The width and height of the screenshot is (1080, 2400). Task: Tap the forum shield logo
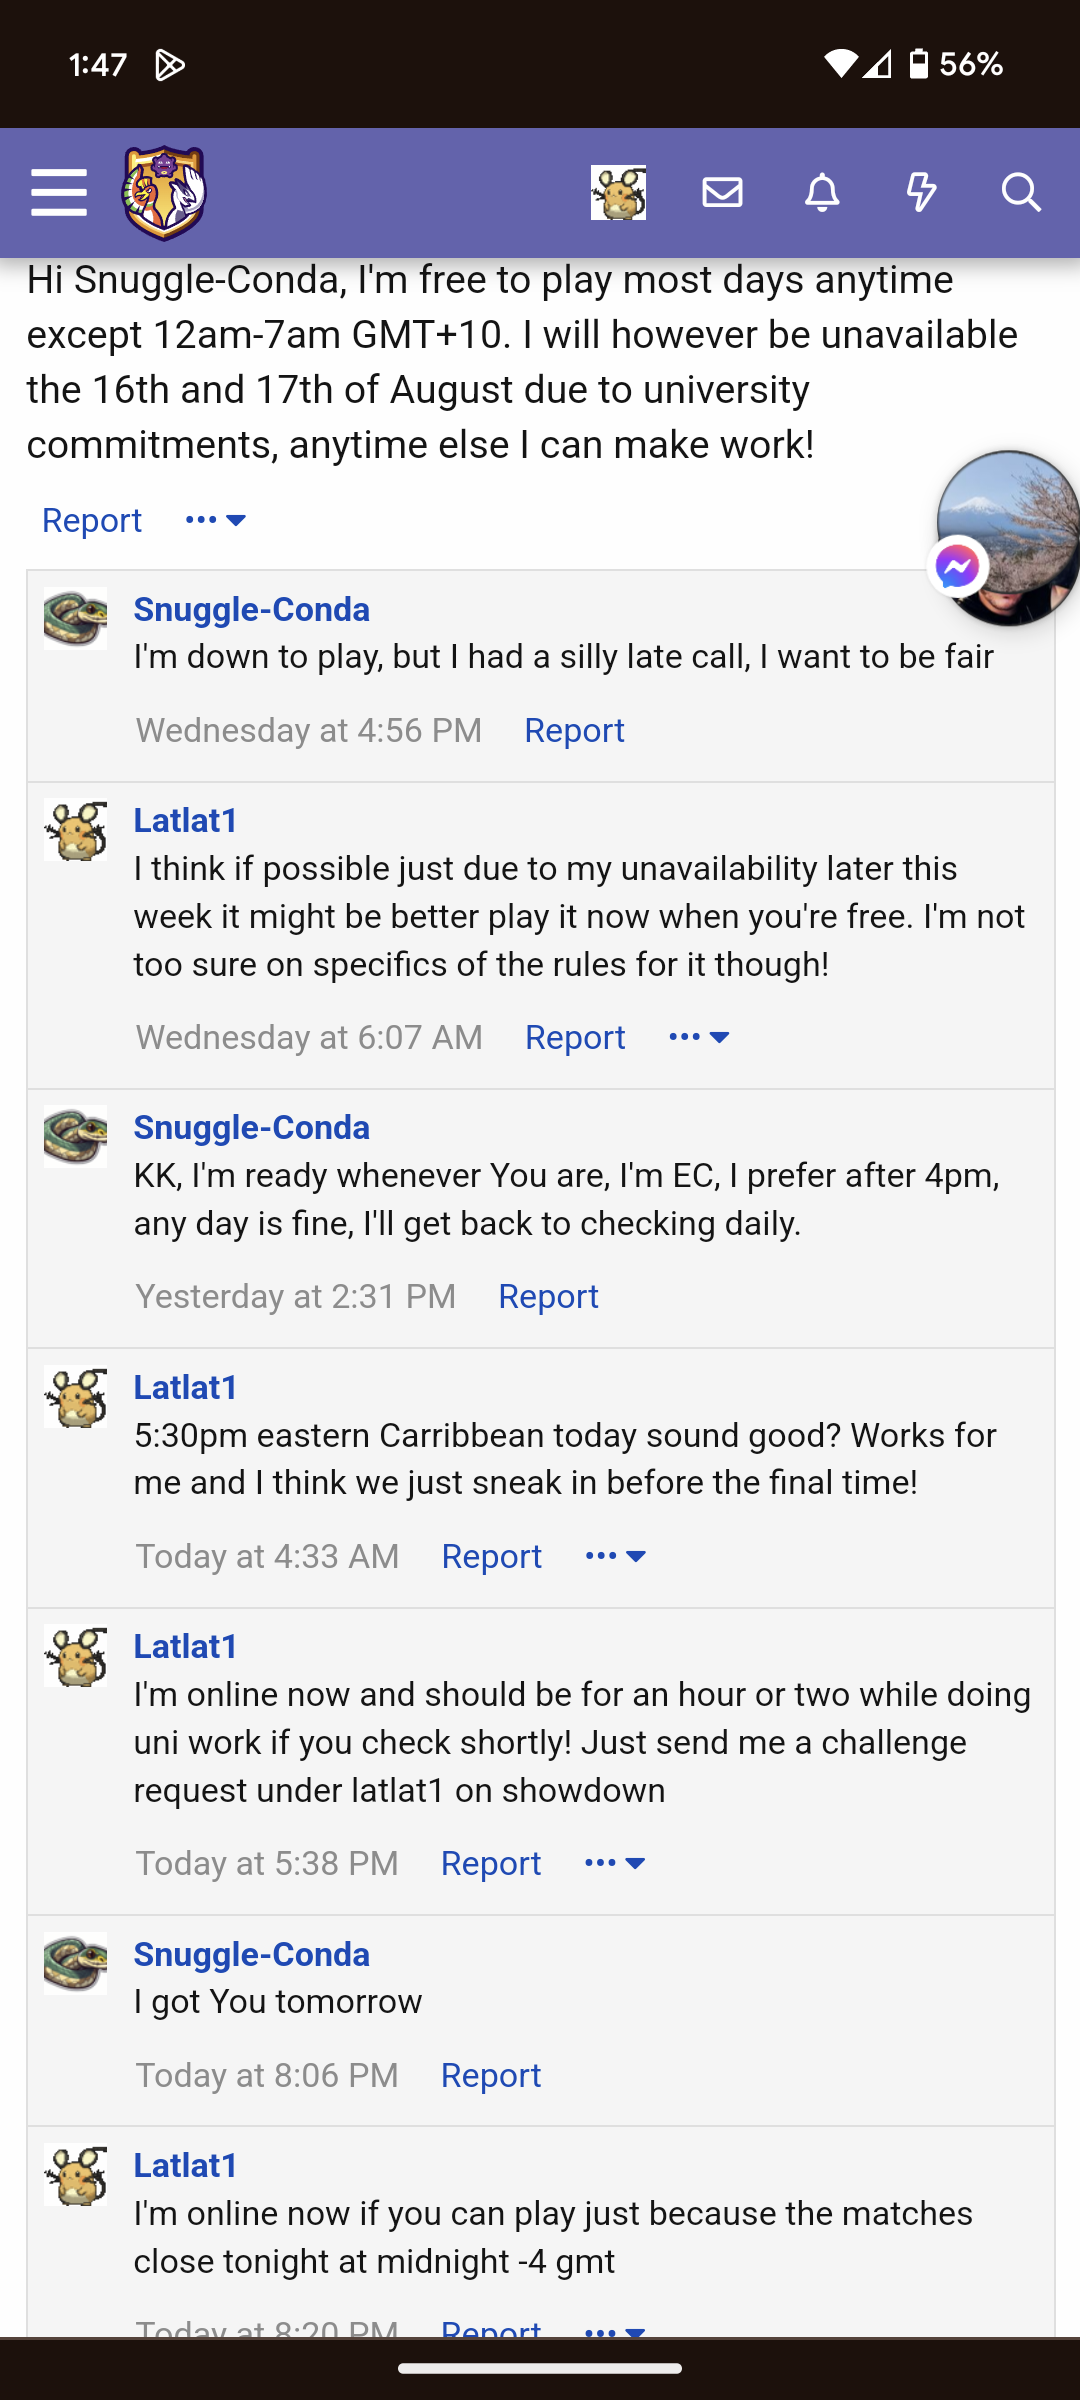[x=164, y=192]
